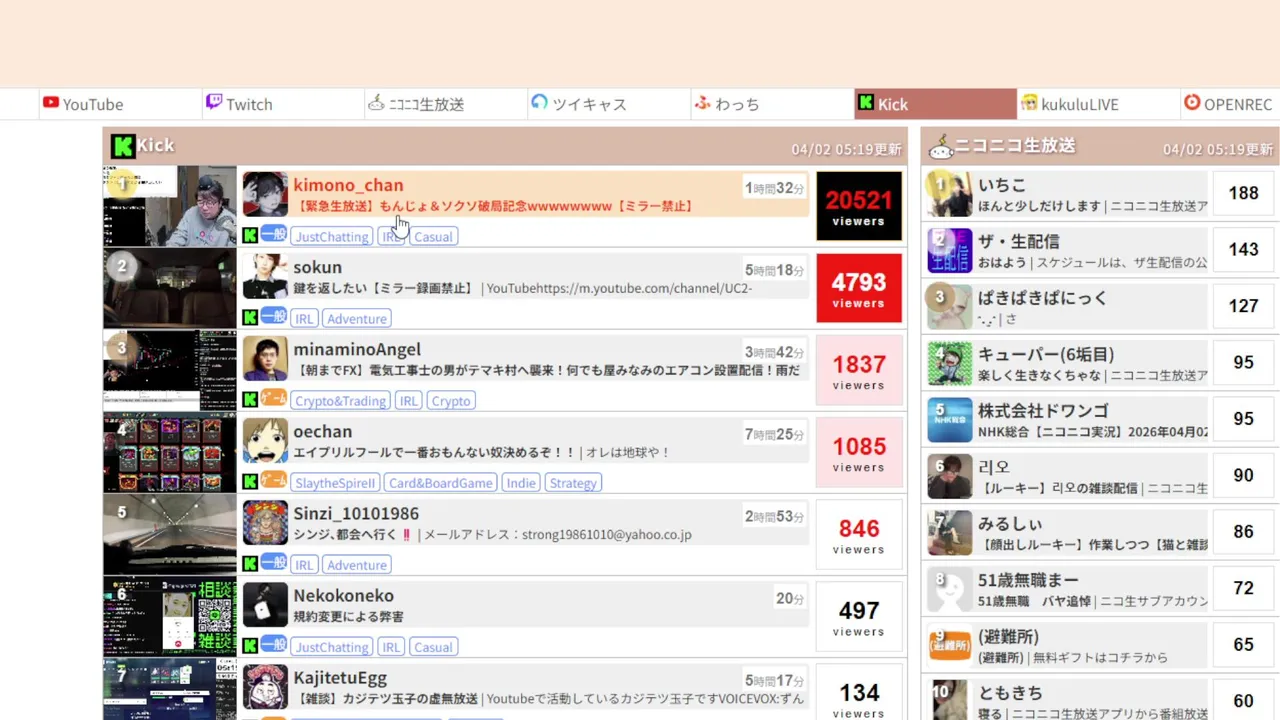
Task: Open (避難所) orange avatar icon
Action: [x=949, y=645]
